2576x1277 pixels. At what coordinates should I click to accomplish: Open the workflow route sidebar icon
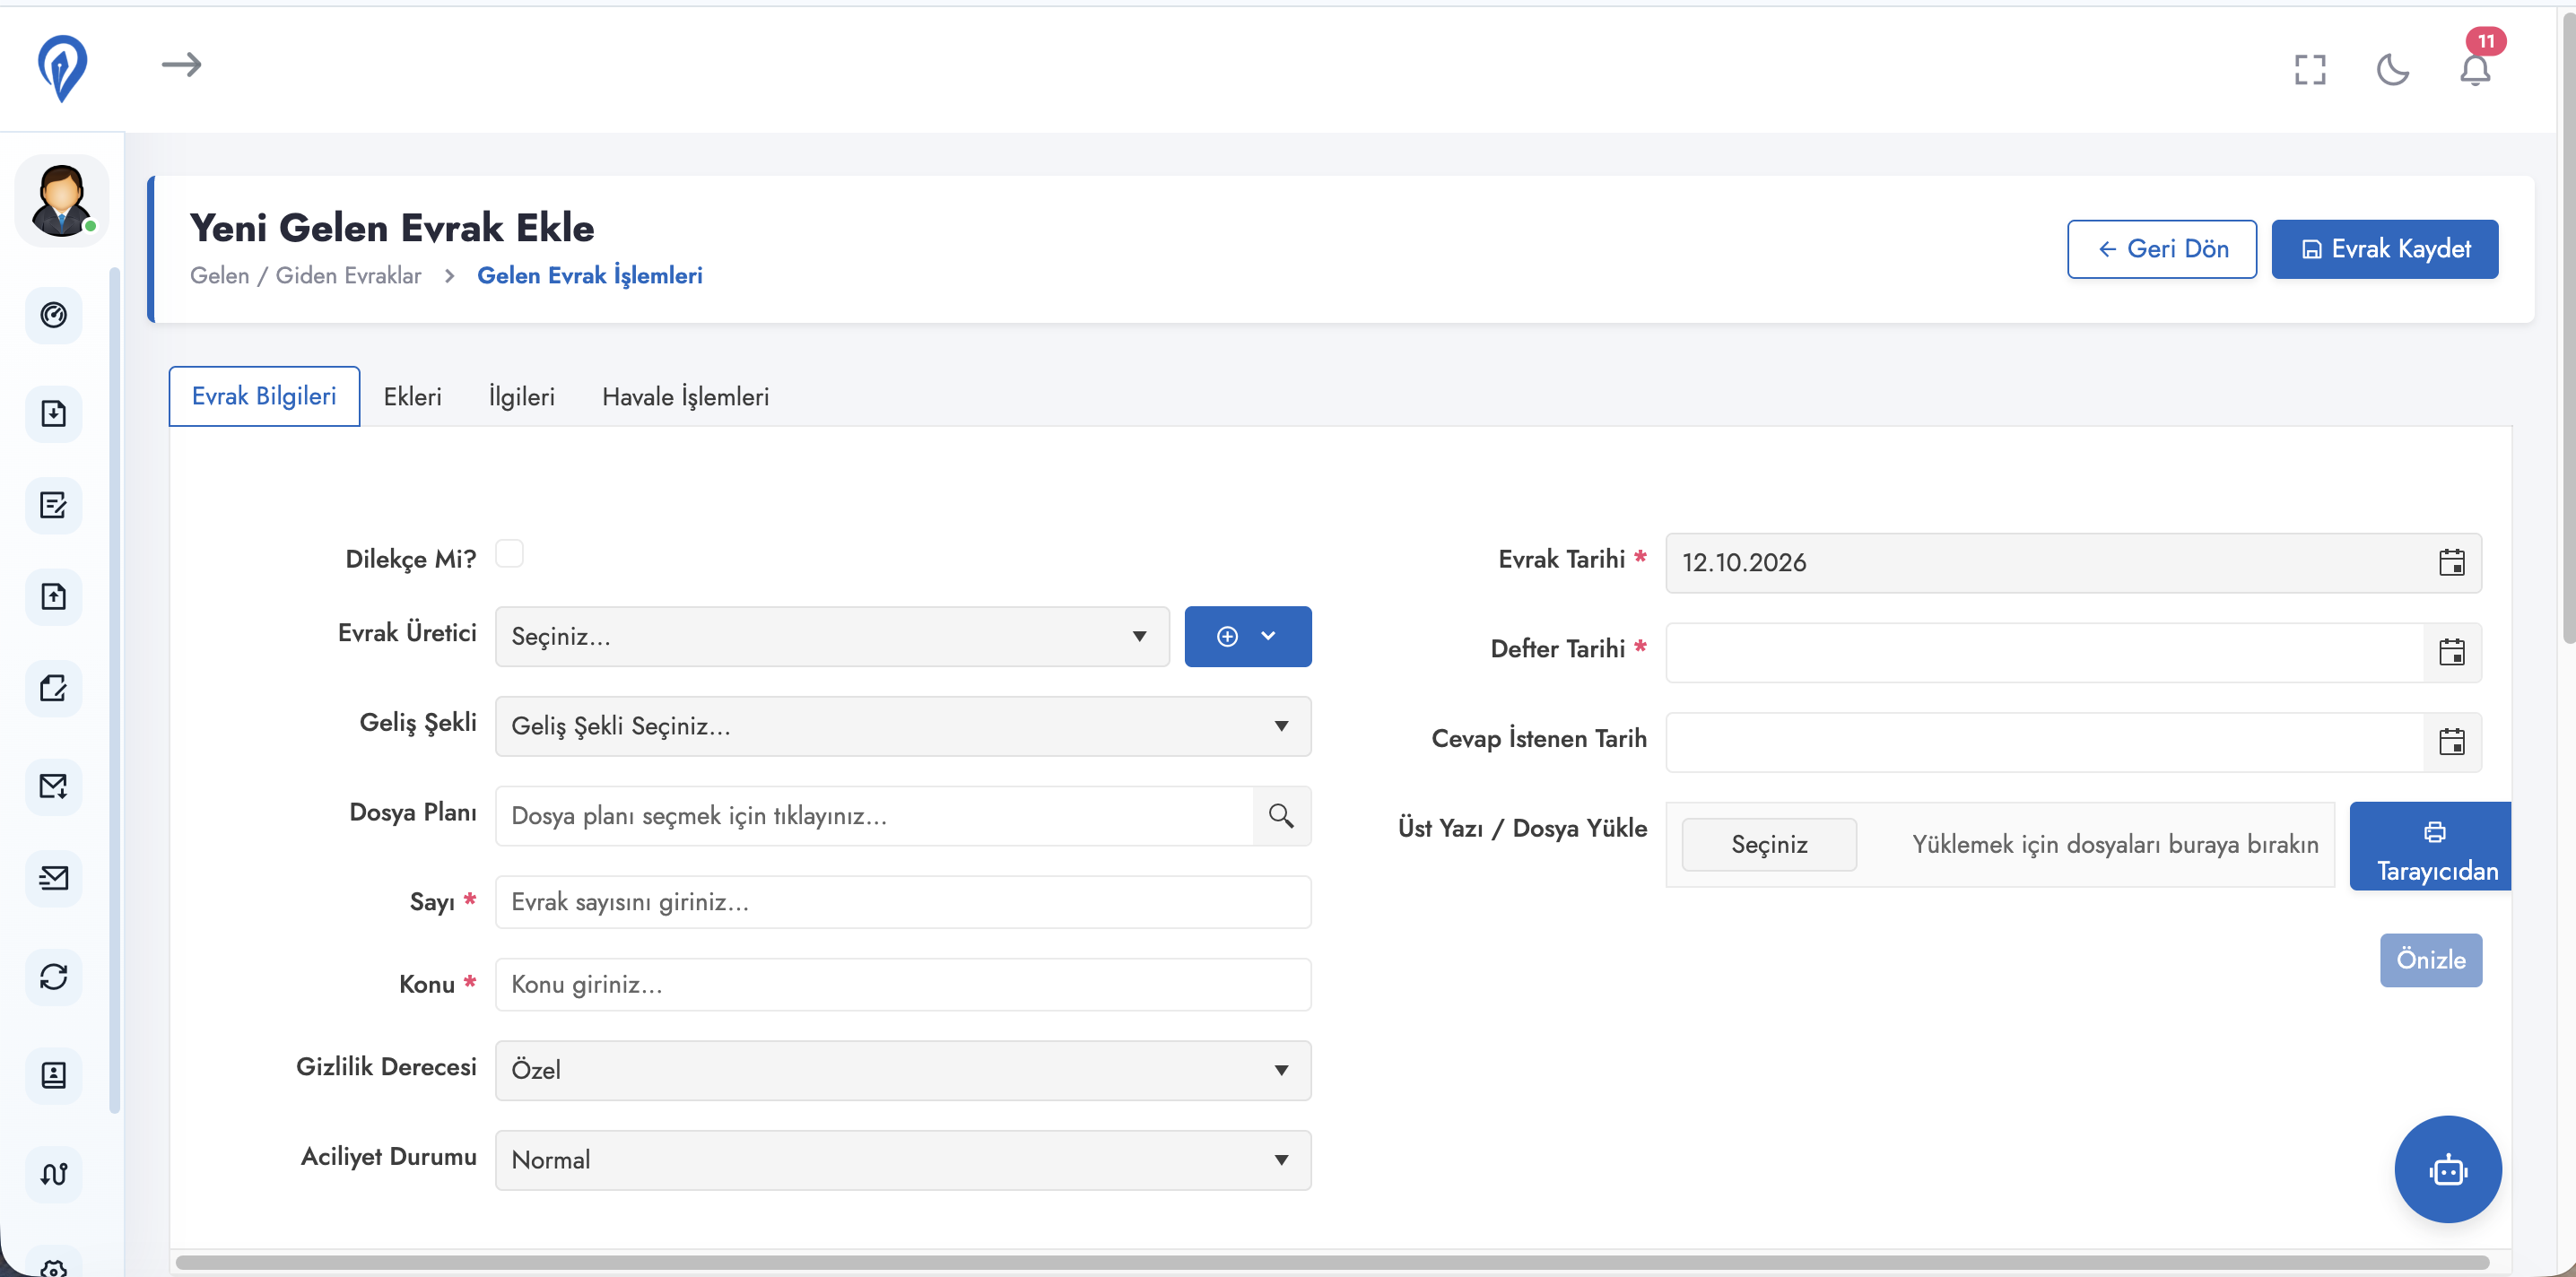pyautogui.click(x=54, y=1173)
